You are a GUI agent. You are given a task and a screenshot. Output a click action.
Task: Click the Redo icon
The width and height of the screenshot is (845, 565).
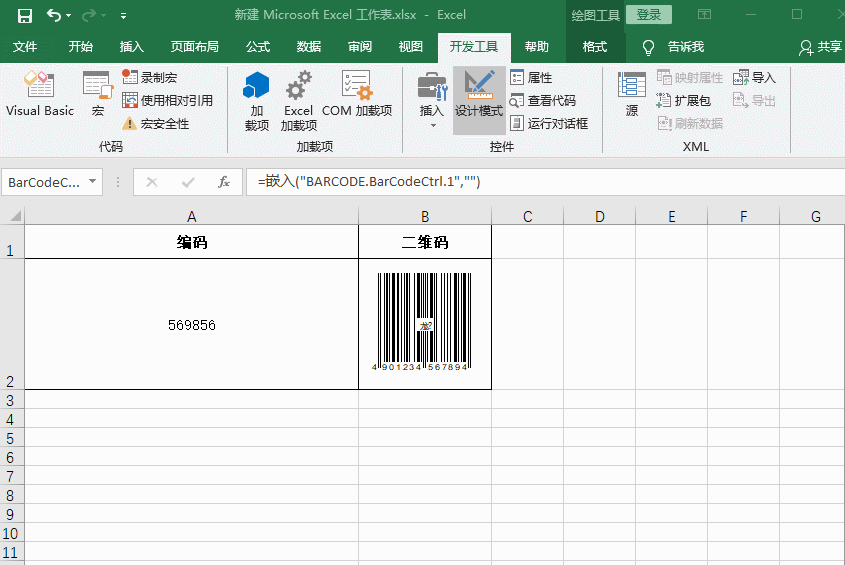click(x=88, y=16)
